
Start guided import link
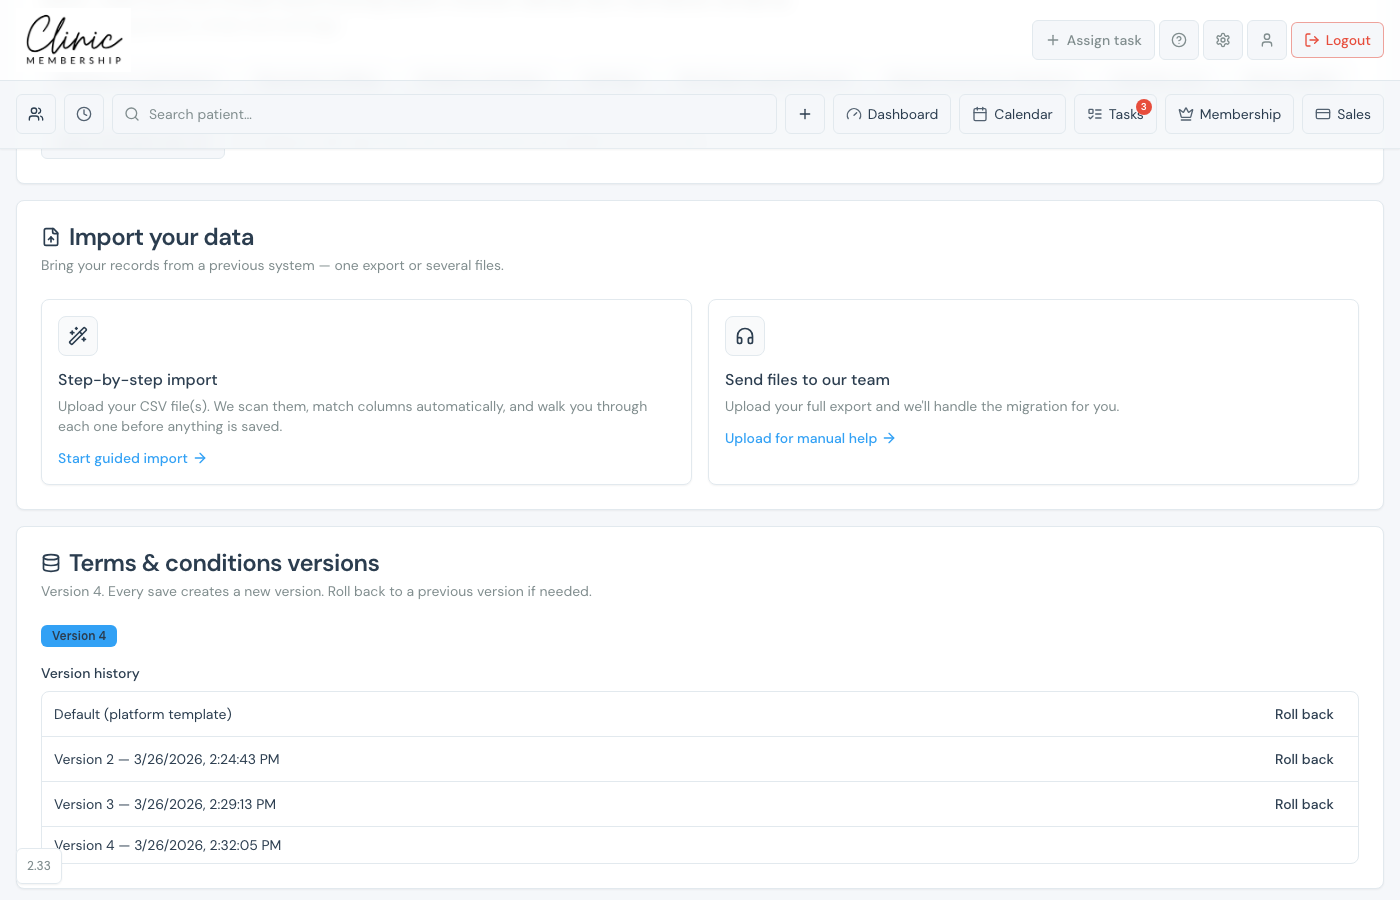pos(132,458)
